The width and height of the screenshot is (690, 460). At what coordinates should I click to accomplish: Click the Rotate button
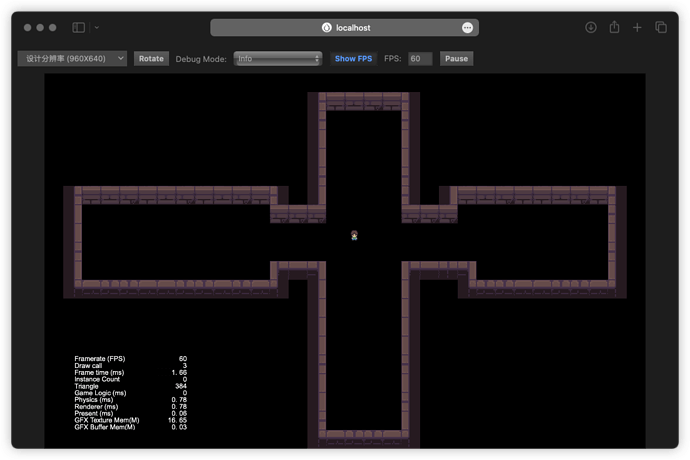click(x=151, y=59)
